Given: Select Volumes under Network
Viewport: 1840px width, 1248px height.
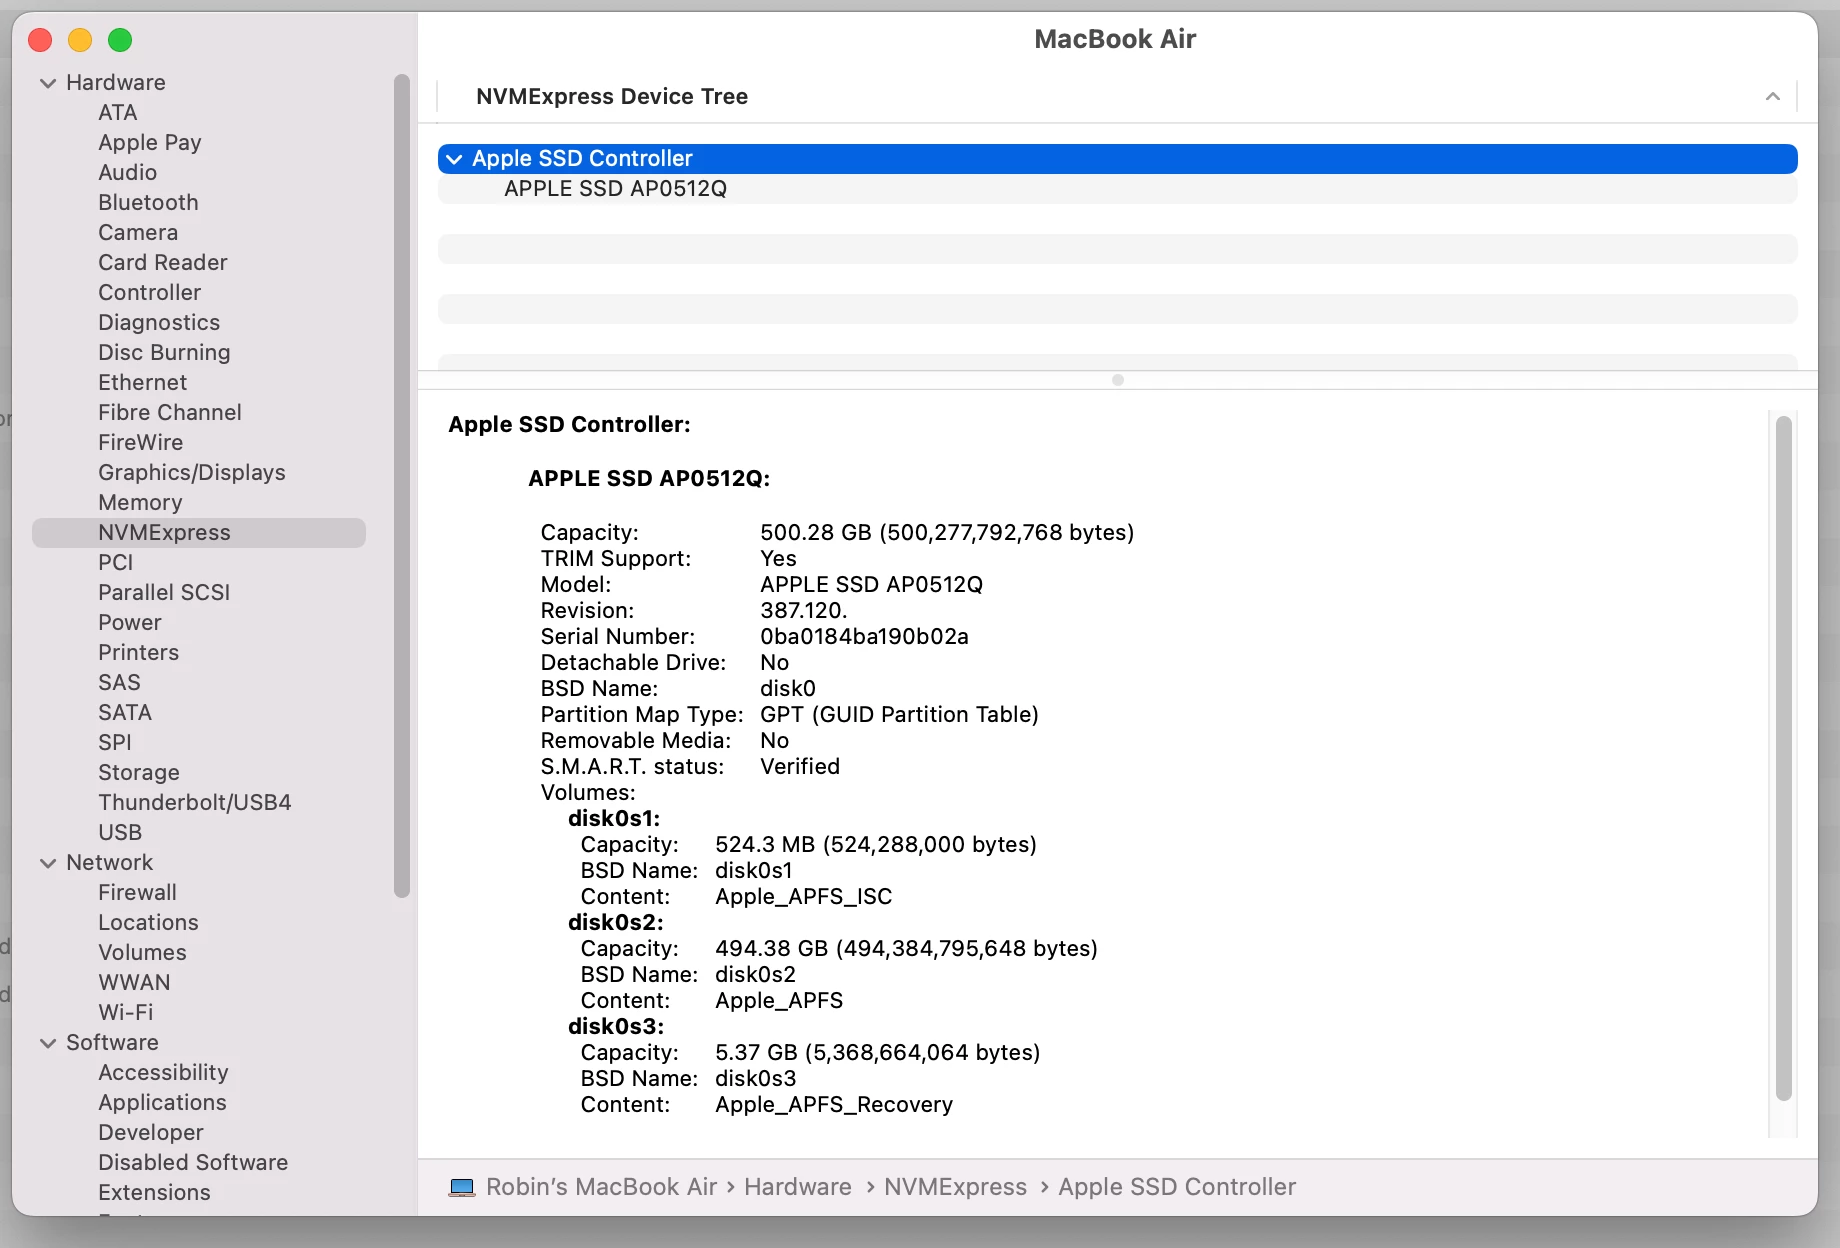Looking at the screenshot, I should tap(142, 953).
